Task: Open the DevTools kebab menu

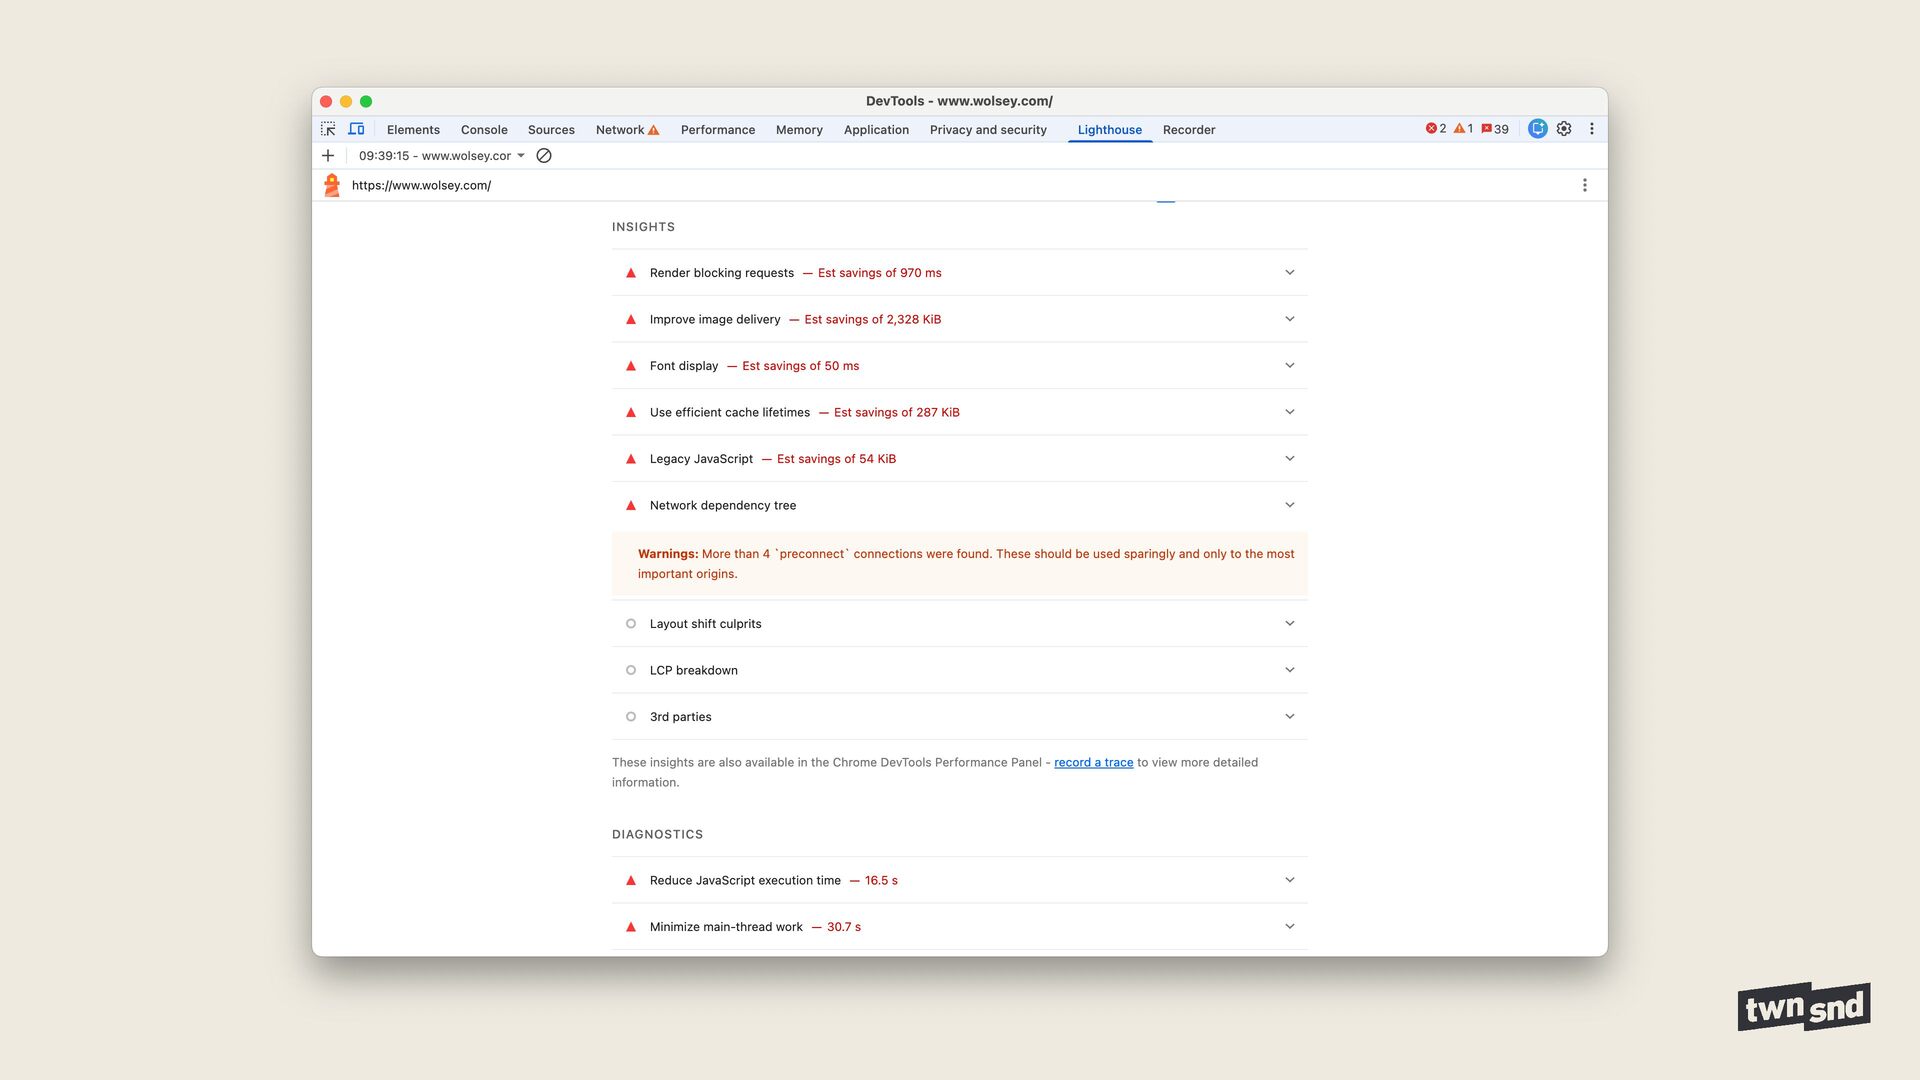Action: coord(1592,129)
